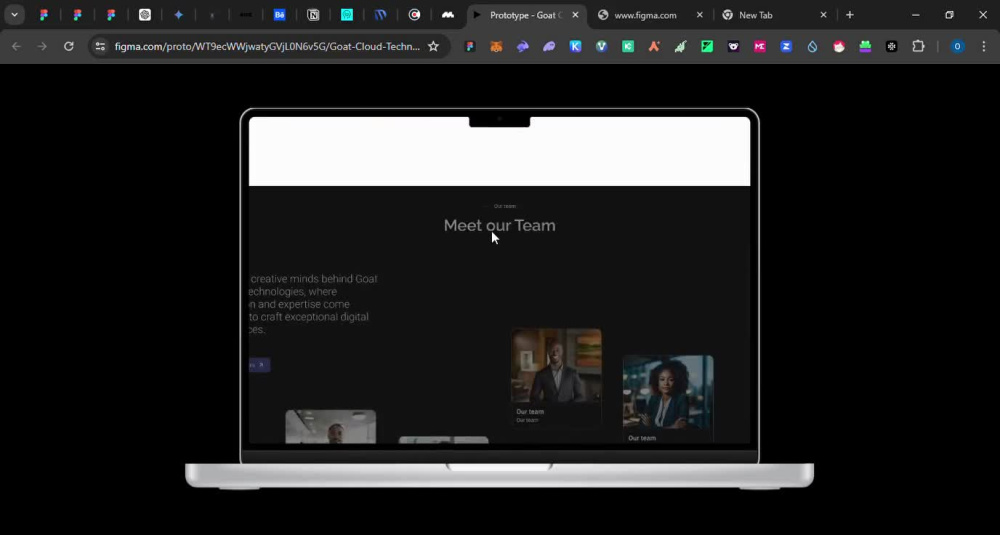This screenshot has width=1000, height=535.
Task: Switch to the blue W icon tab
Action: (x=381, y=15)
